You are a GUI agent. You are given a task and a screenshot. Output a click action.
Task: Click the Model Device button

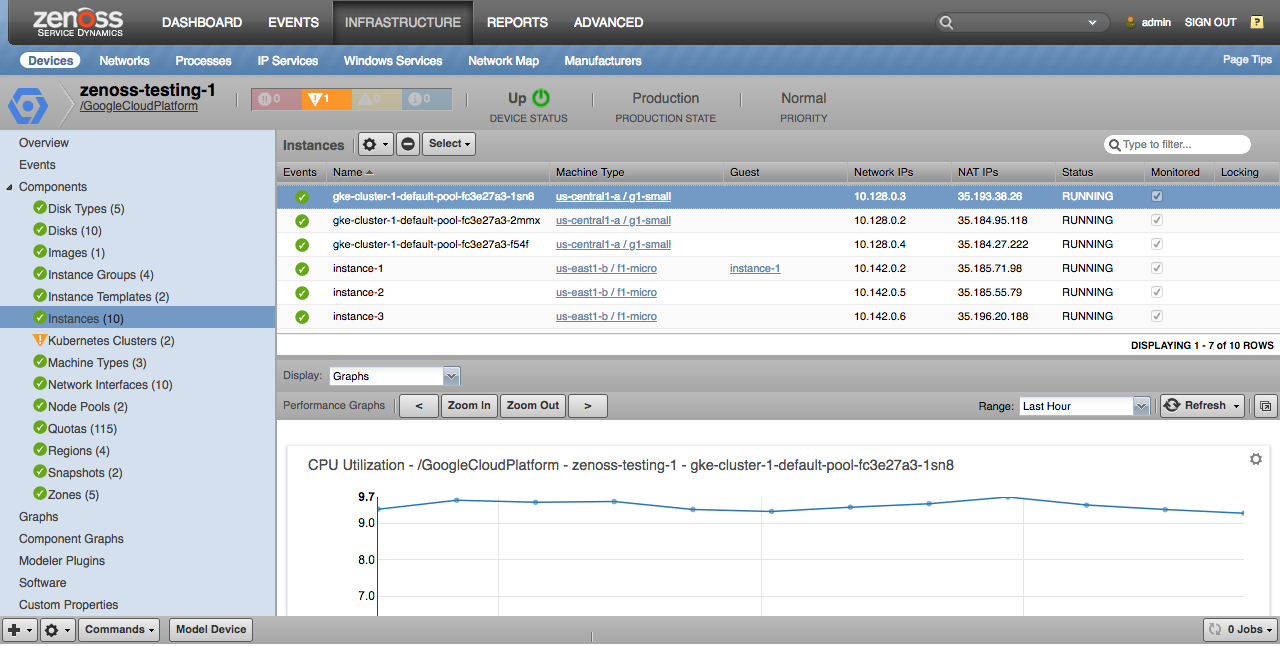click(211, 630)
